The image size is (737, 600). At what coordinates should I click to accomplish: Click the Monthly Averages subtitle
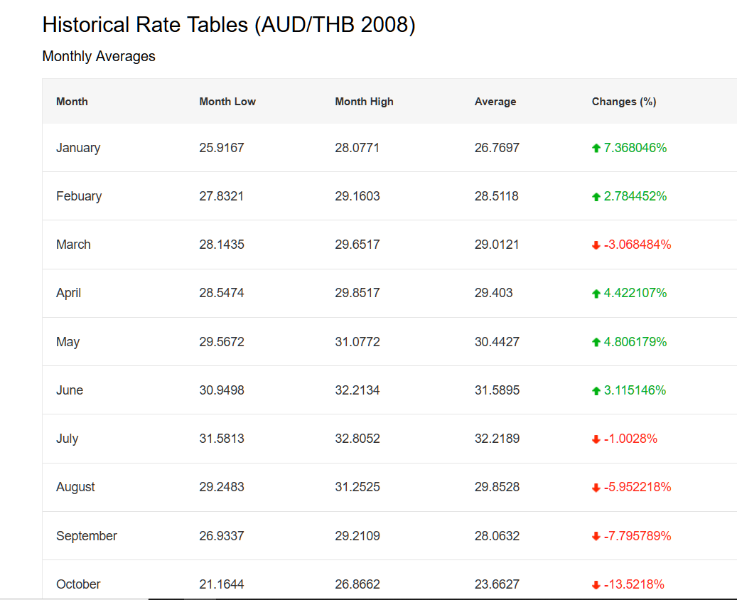tap(99, 56)
